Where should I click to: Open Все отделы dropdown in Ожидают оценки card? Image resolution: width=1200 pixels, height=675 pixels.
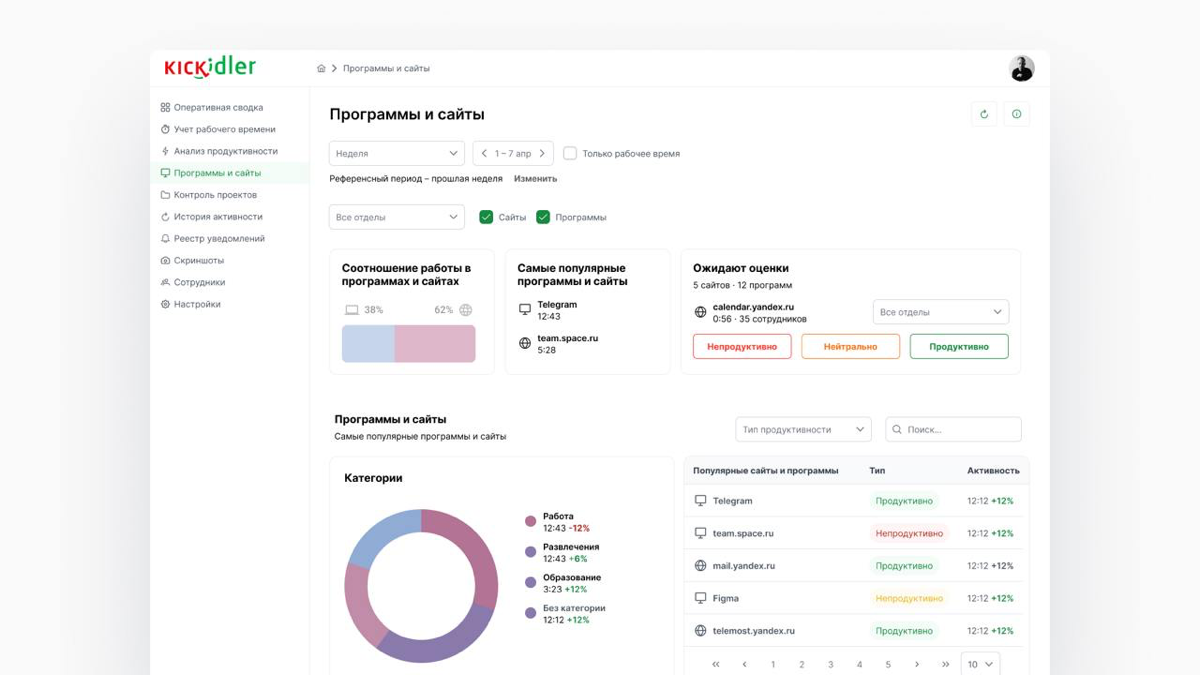point(941,312)
